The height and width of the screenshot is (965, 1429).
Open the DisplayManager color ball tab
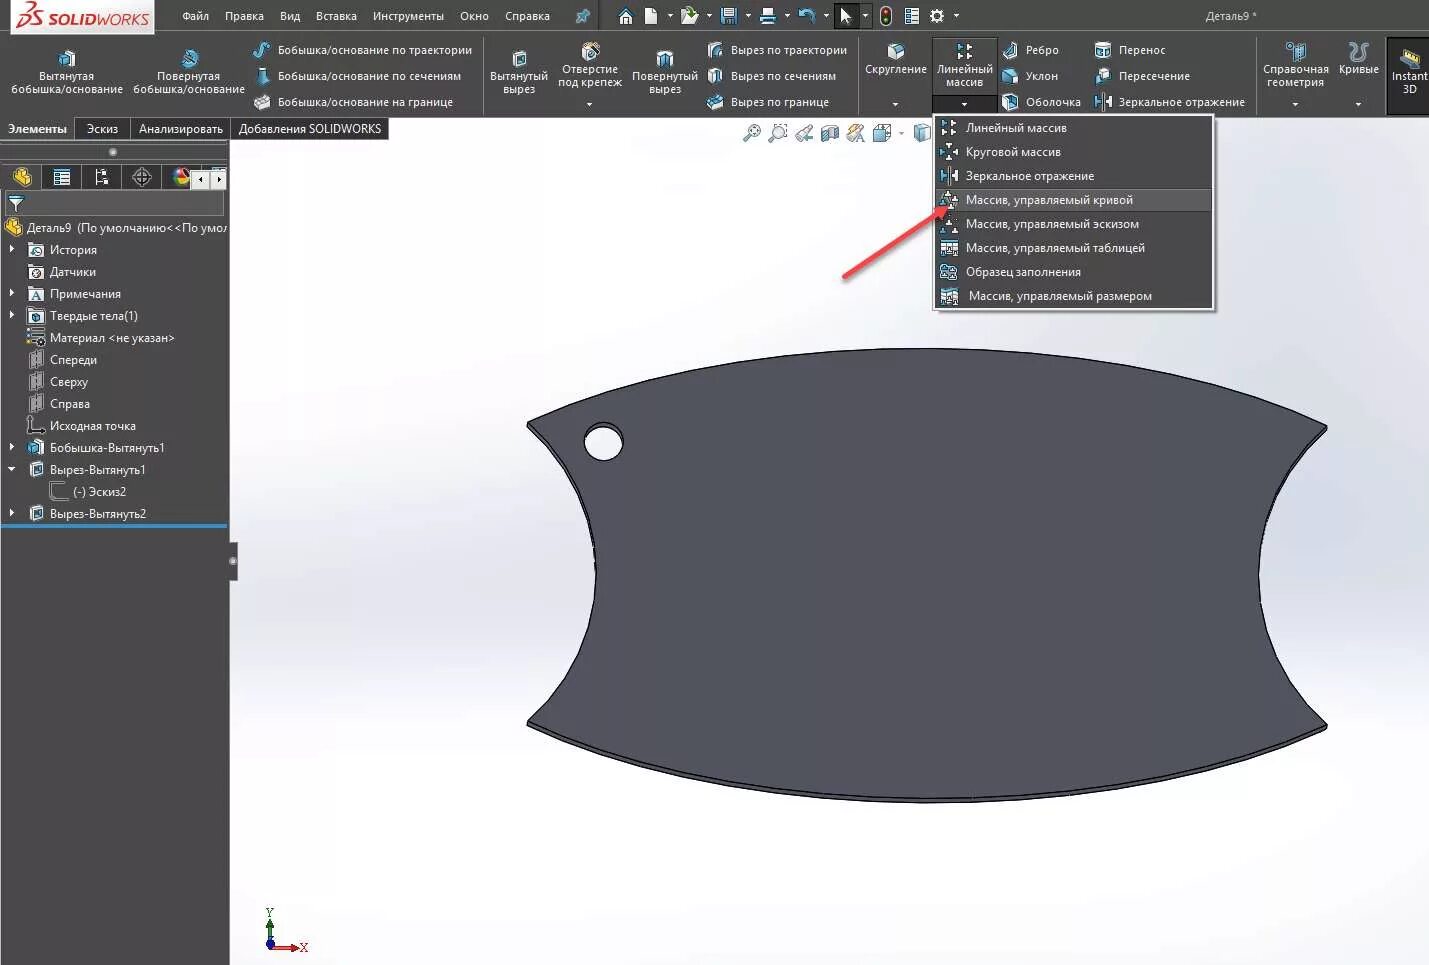[180, 177]
